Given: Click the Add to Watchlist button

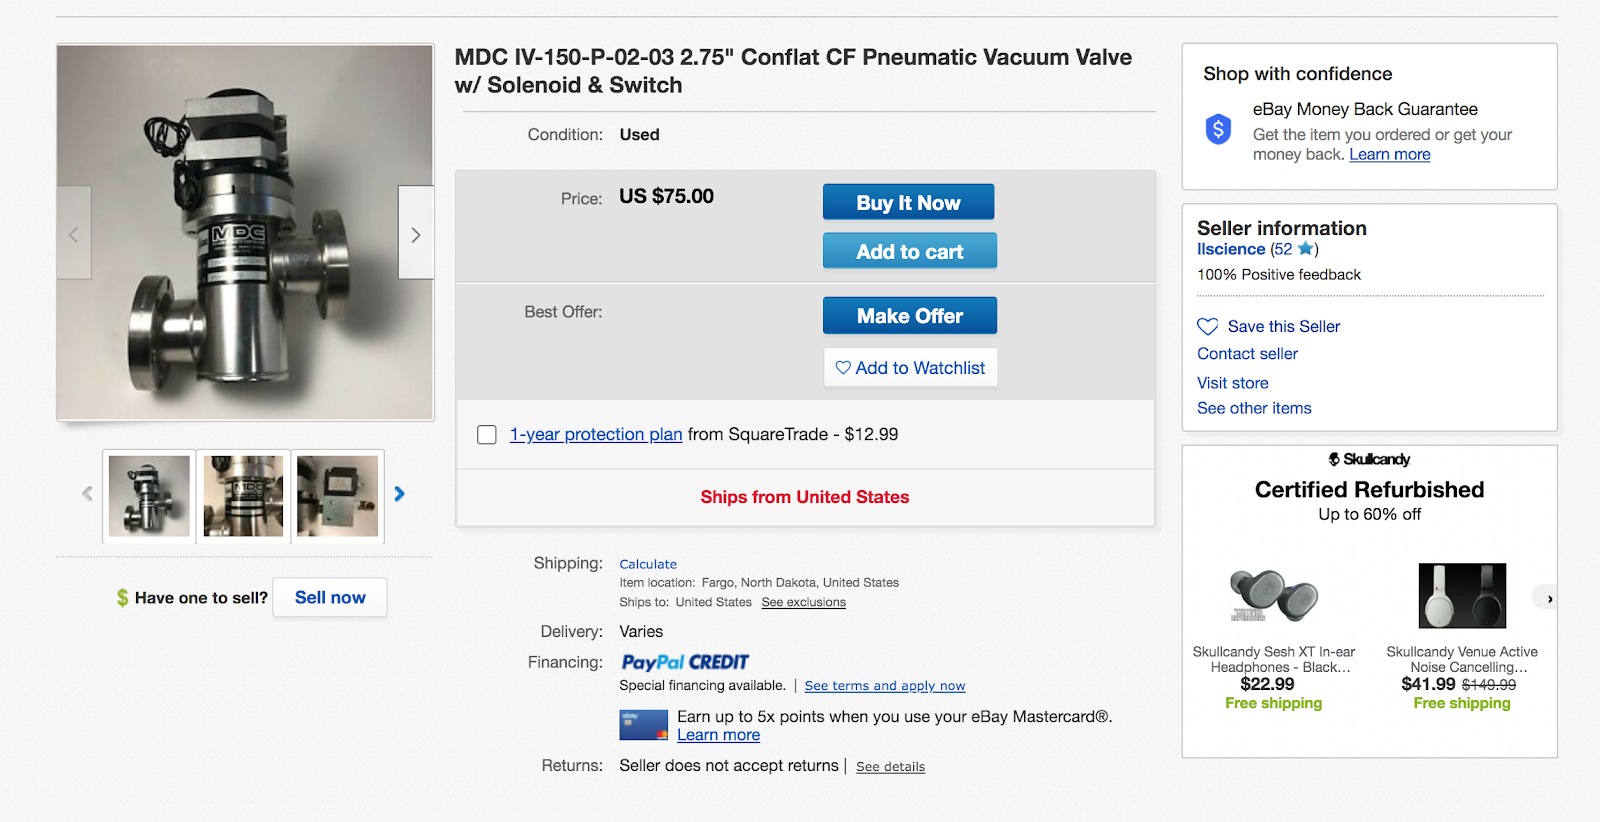Looking at the screenshot, I should tap(910, 368).
